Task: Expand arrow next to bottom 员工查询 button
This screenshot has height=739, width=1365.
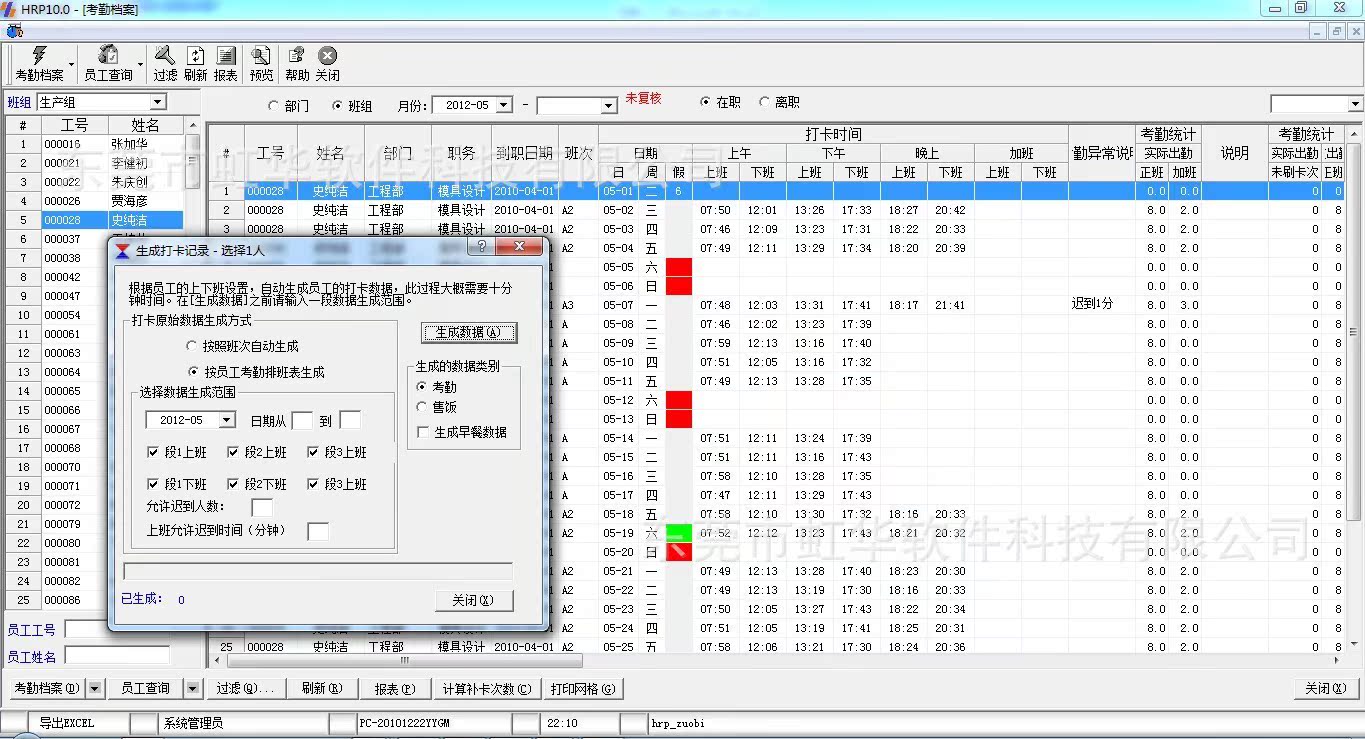Action: point(193,688)
